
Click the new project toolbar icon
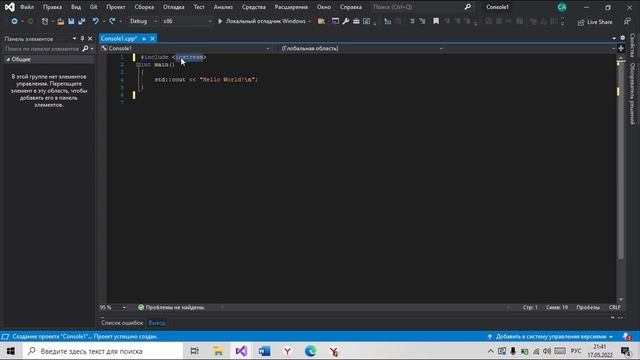point(45,21)
